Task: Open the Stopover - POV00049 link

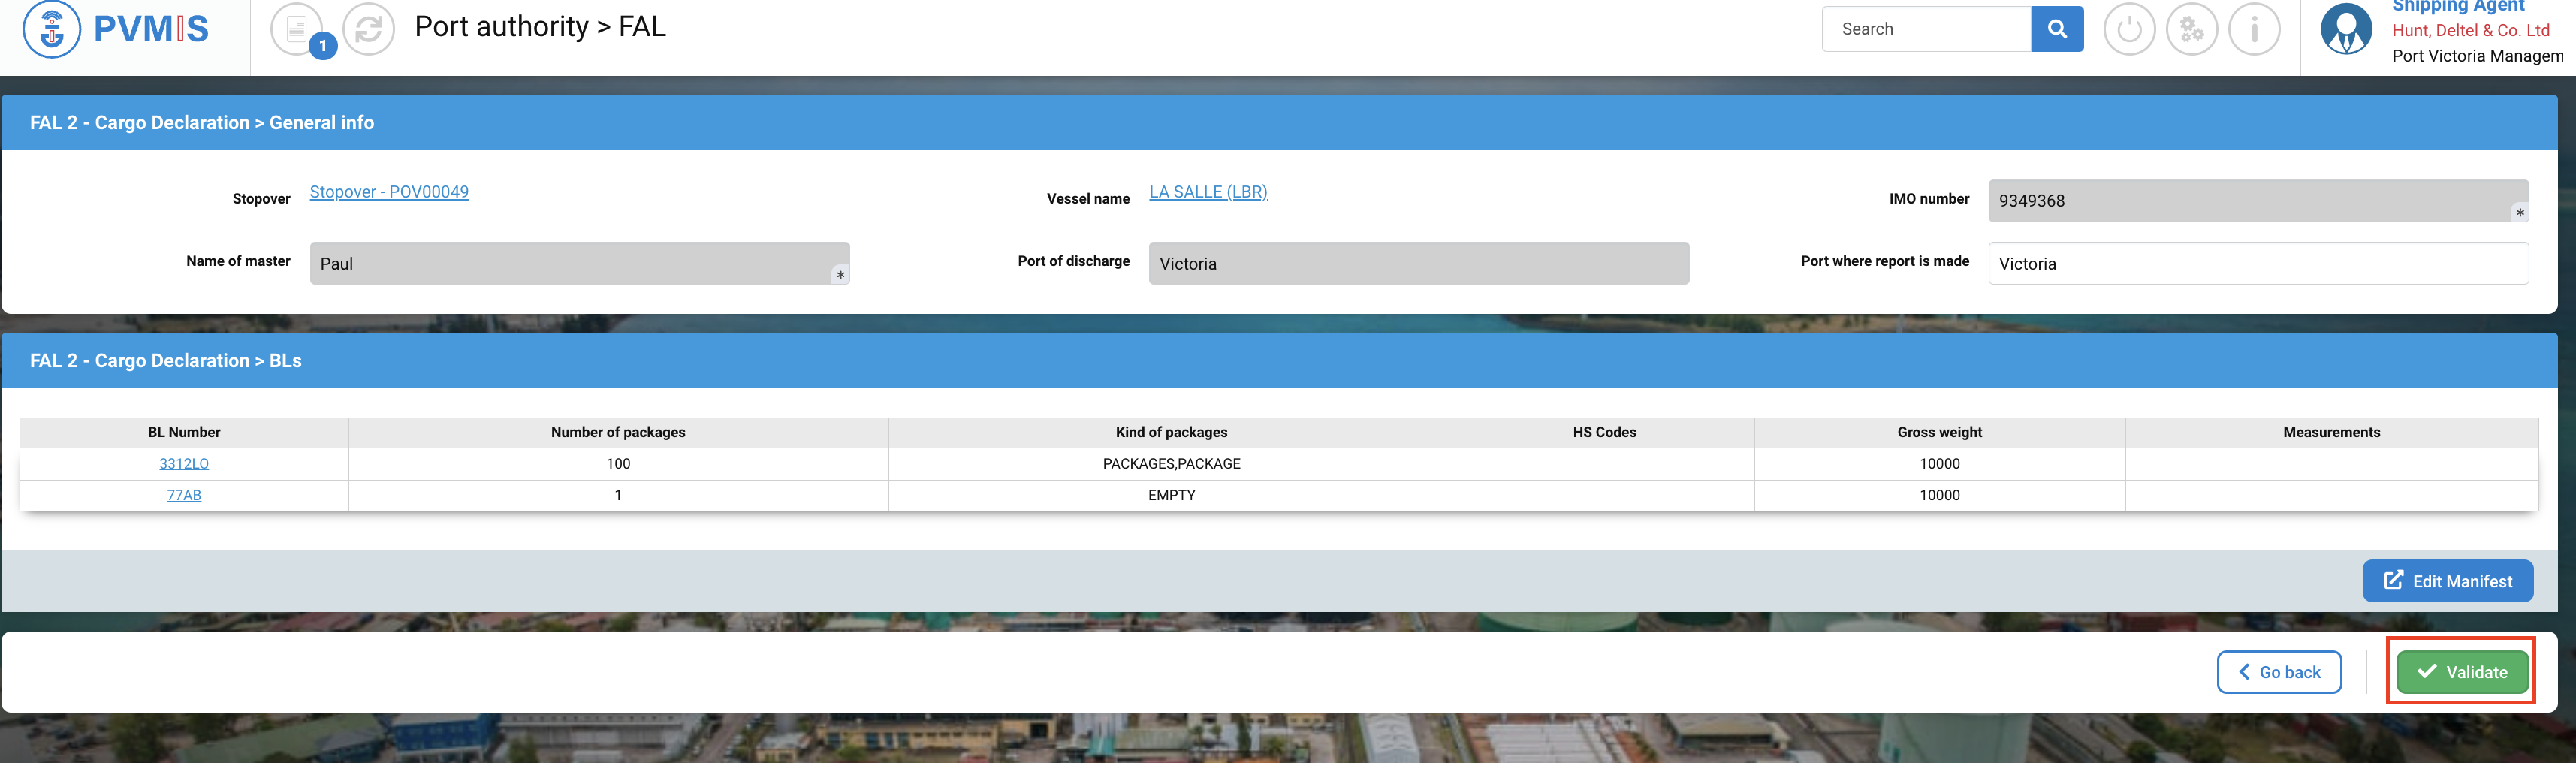Action: pyautogui.click(x=389, y=192)
